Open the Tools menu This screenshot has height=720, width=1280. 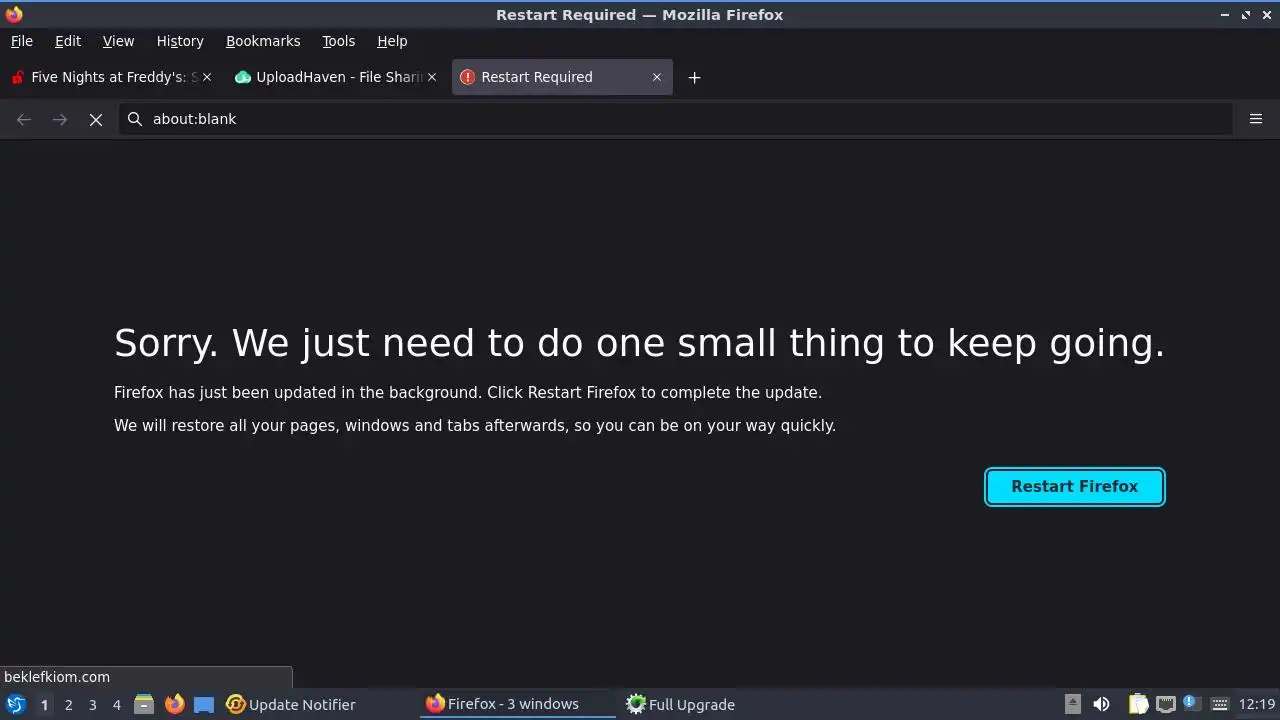[x=338, y=41]
